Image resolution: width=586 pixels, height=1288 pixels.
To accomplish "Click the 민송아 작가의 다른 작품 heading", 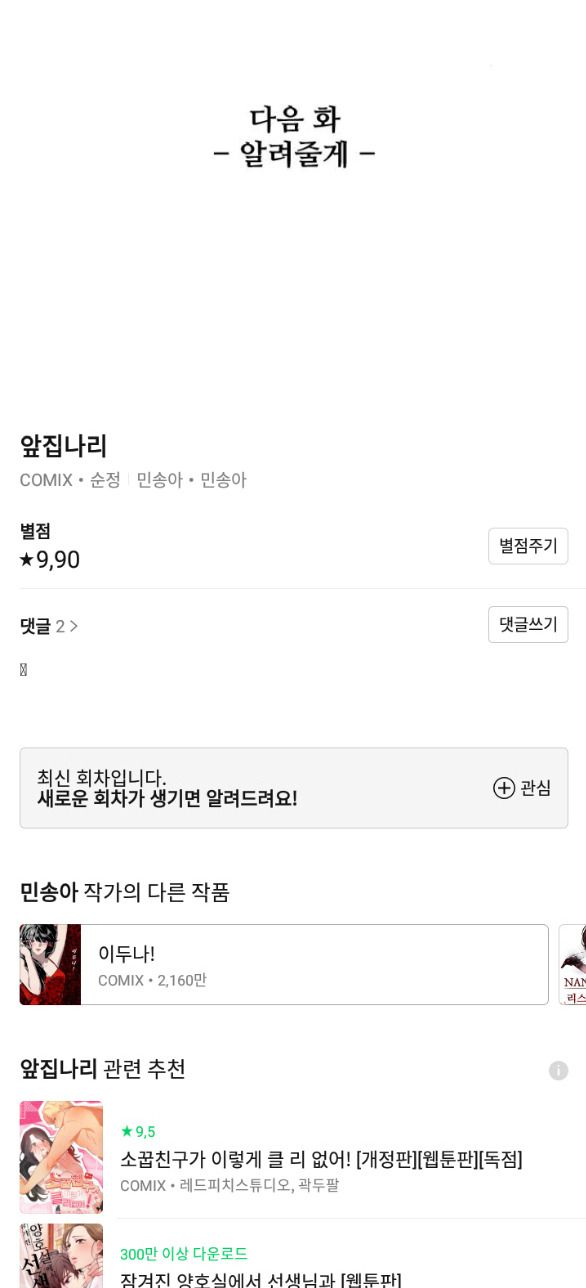I will click(x=125, y=892).
